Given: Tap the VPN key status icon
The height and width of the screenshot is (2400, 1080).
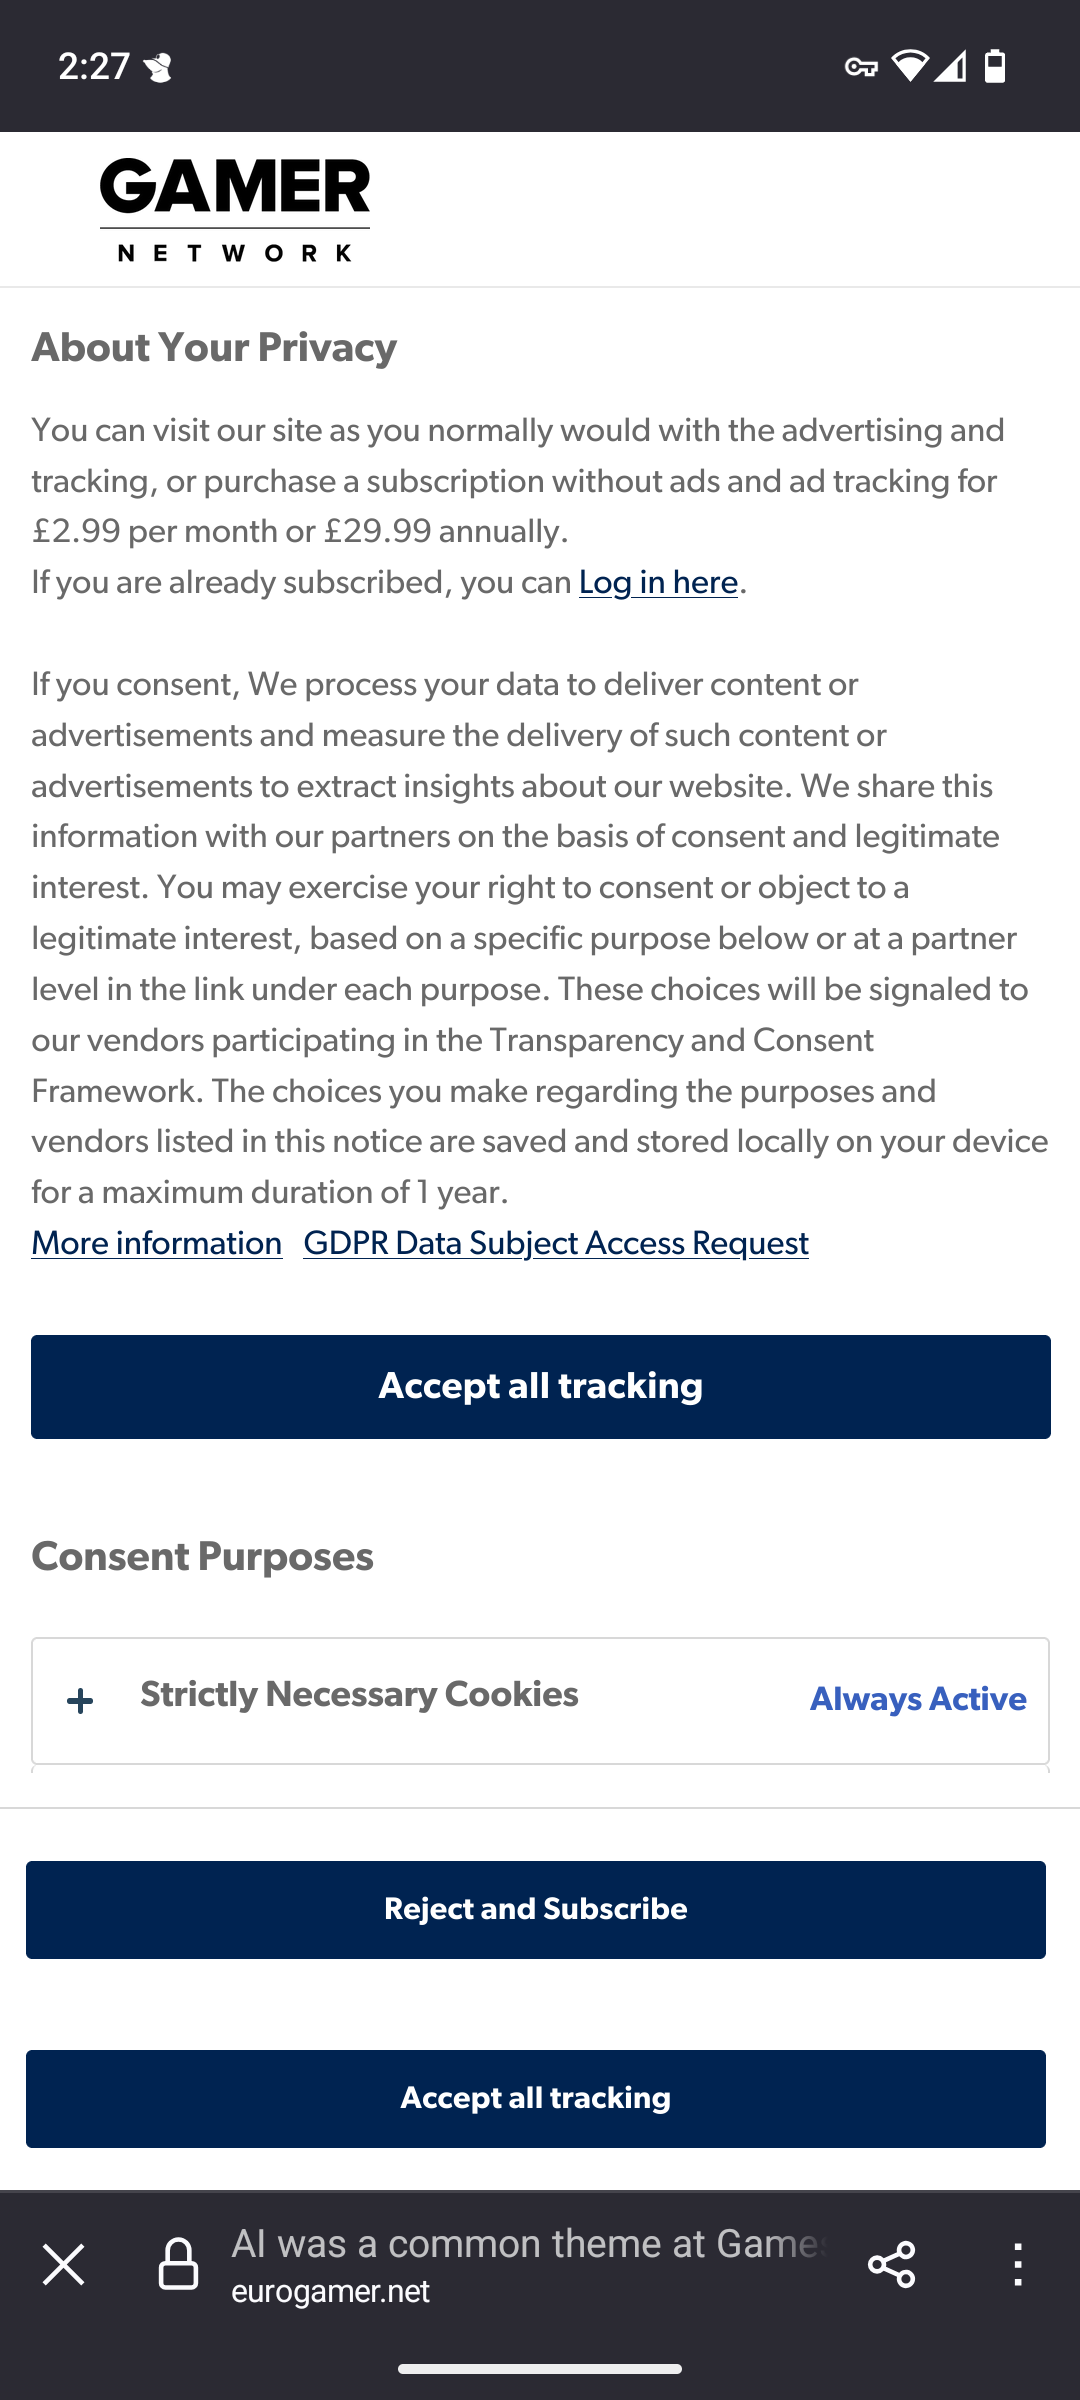Looking at the screenshot, I should point(861,67).
